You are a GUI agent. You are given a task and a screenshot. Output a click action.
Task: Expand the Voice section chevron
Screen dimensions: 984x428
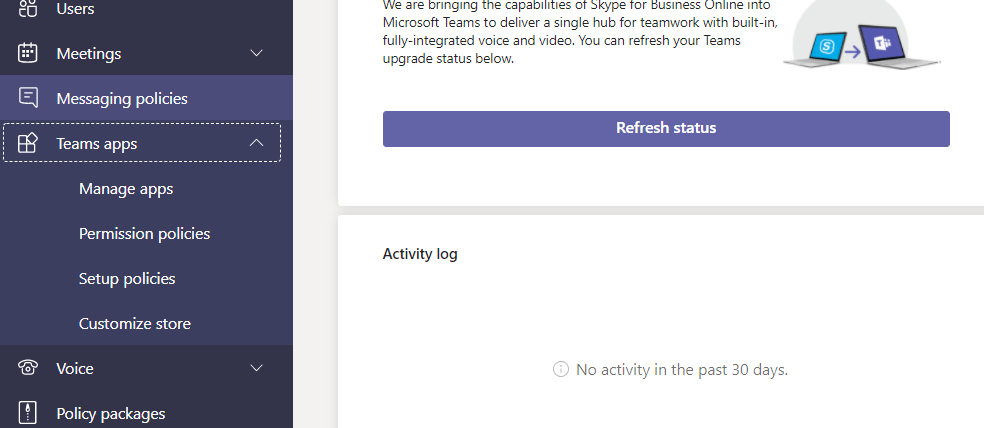(257, 368)
